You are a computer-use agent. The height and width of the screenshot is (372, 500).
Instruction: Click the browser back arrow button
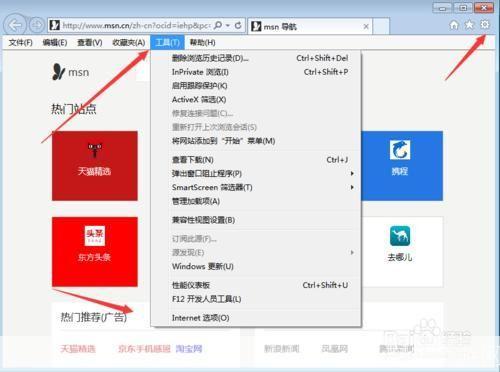[x=15, y=25]
